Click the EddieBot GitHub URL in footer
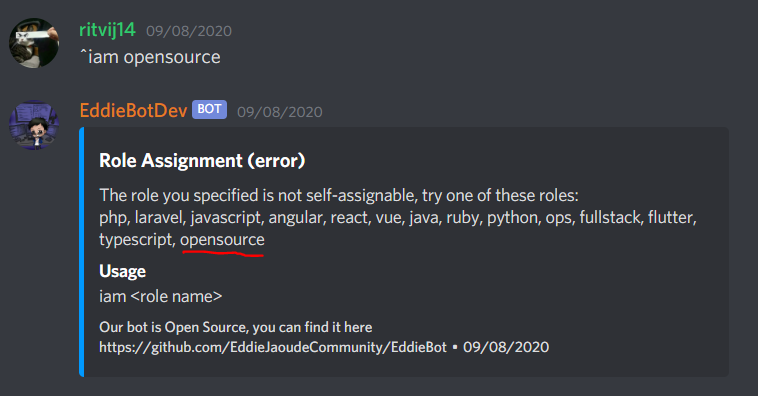Screen dimensions: 758x396 [273, 347]
